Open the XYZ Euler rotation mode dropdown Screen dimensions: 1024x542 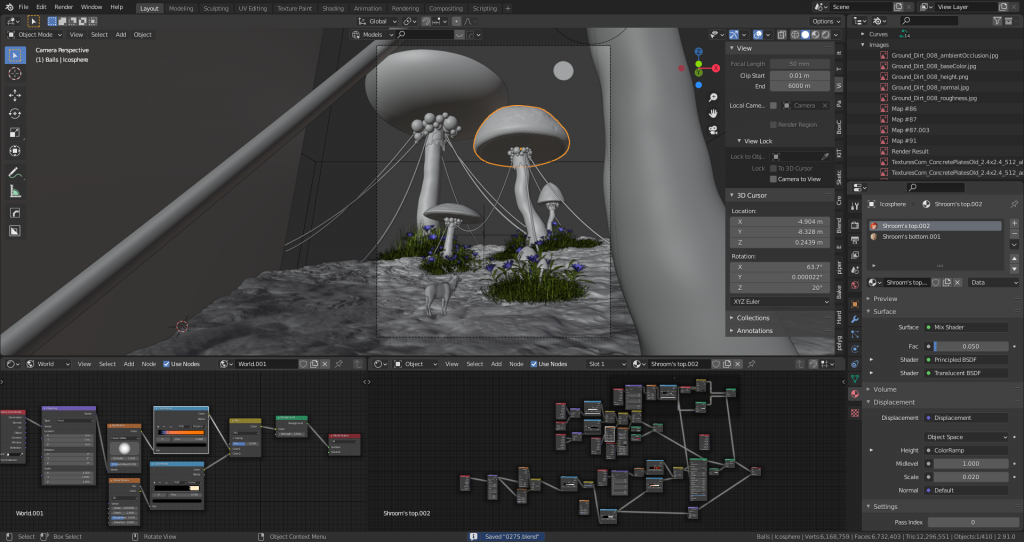click(x=780, y=302)
